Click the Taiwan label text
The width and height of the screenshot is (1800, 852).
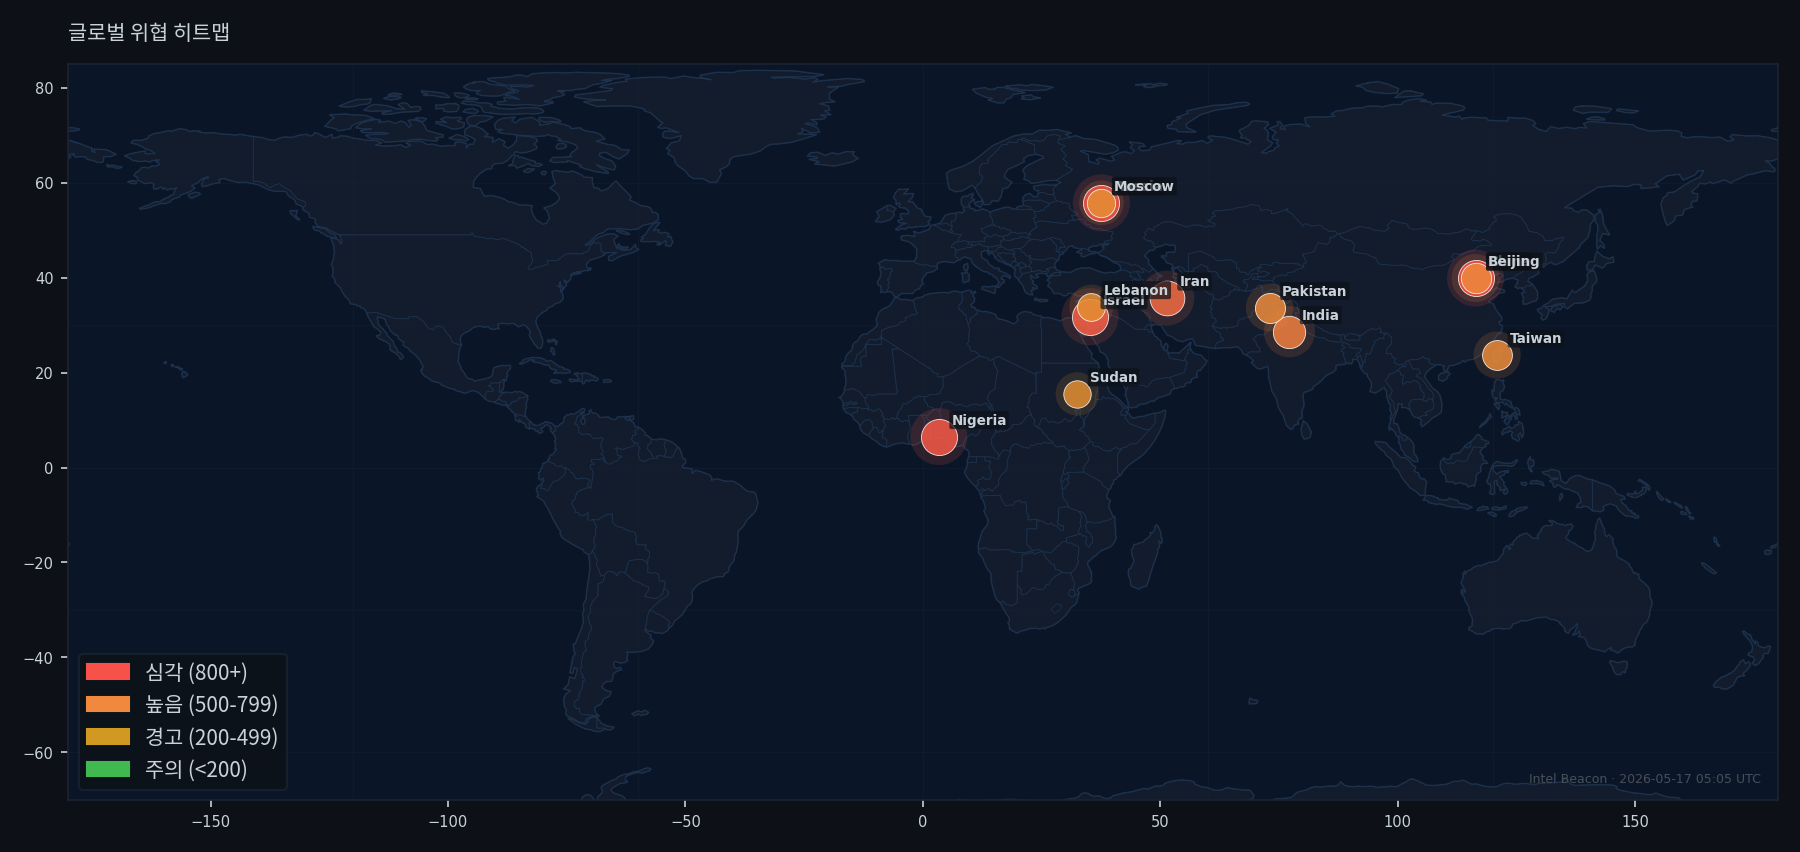(1536, 338)
